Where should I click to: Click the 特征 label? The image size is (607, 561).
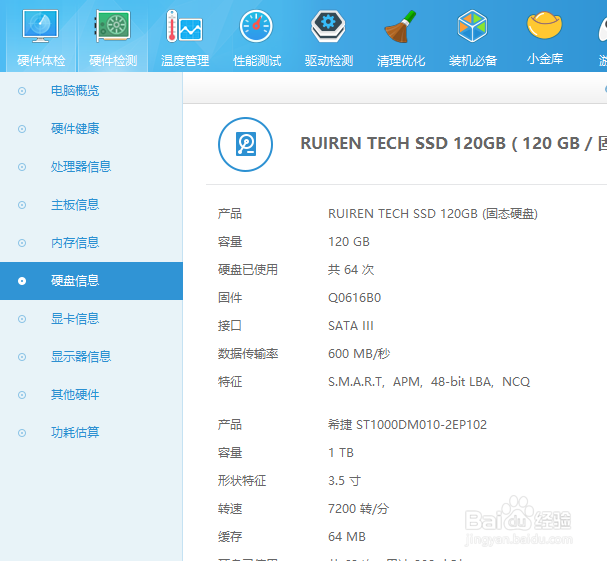point(230,382)
